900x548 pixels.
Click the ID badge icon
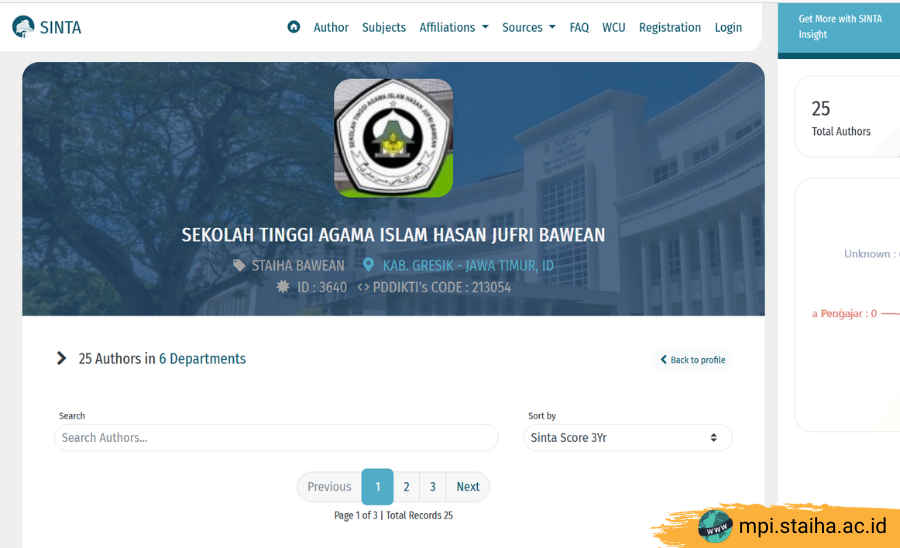point(283,287)
